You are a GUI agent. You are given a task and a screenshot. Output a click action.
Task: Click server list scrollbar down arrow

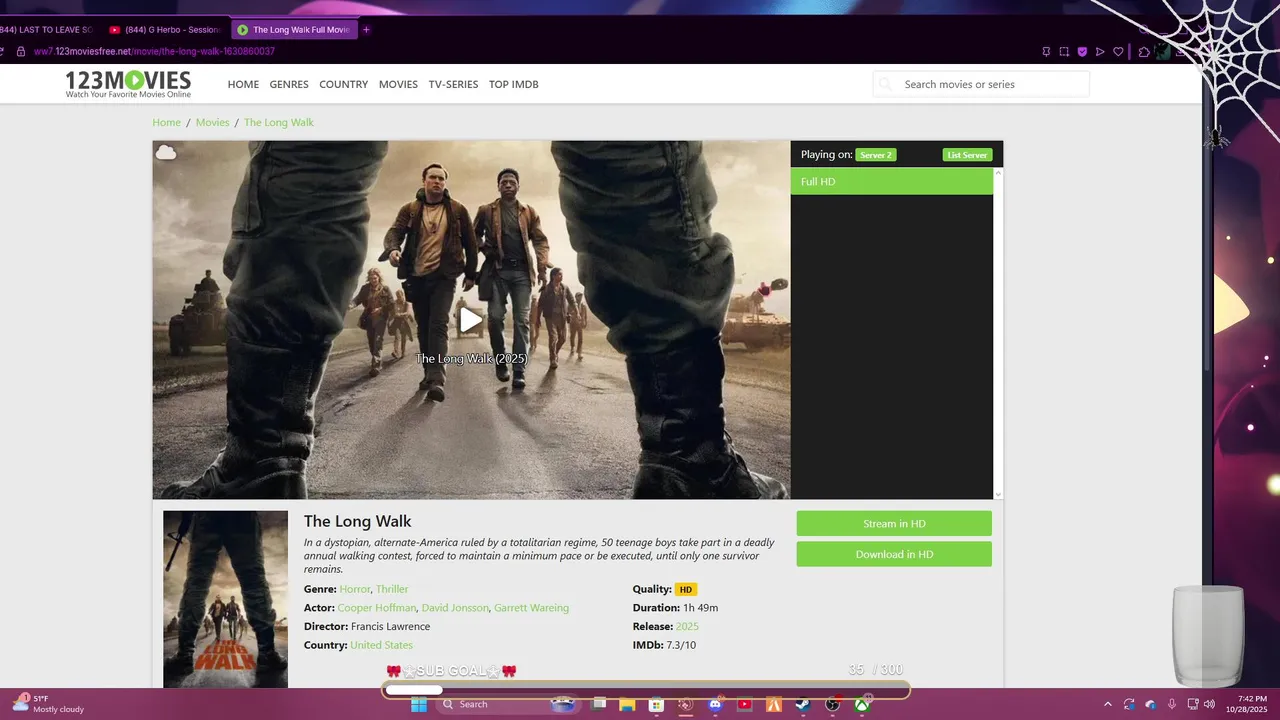(x=998, y=494)
